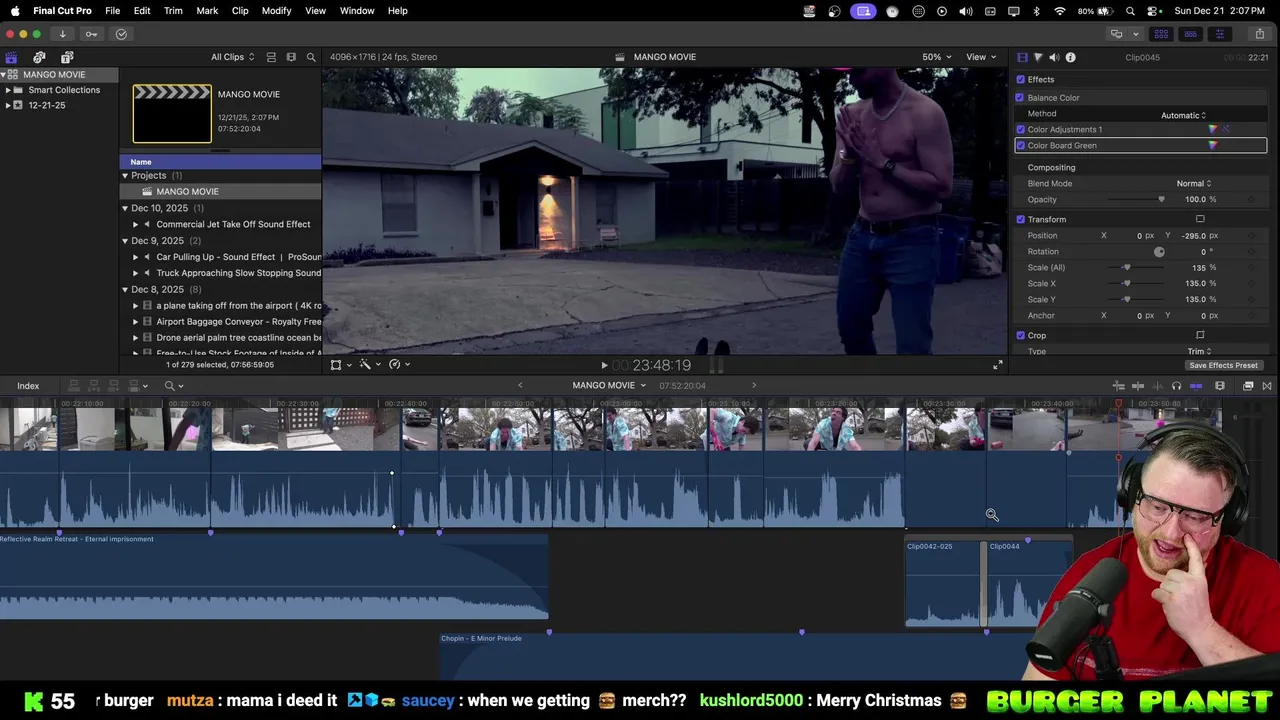Select Commercial Jet Take Off Sound Effect
Screen dimensions: 1280x720
pyautogui.click(x=233, y=224)
